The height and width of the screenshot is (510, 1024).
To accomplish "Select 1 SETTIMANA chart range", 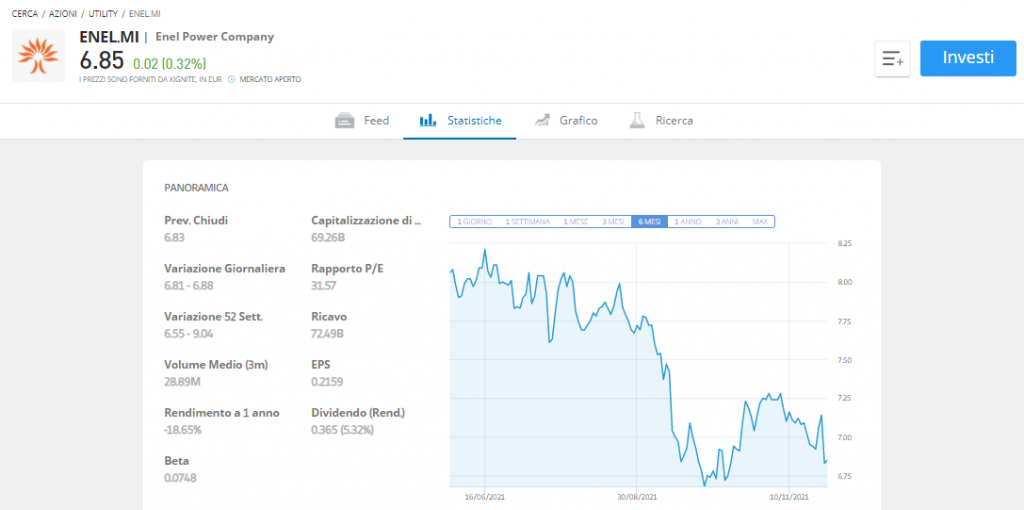I will coord(527,222).
